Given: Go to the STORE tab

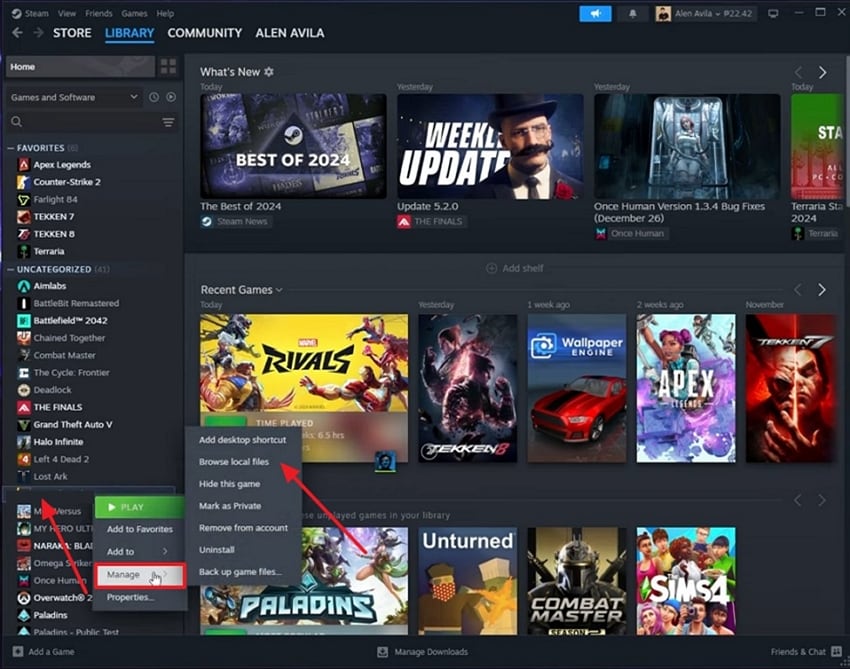Looking at the screenshot, I should [x=72, y=33].
